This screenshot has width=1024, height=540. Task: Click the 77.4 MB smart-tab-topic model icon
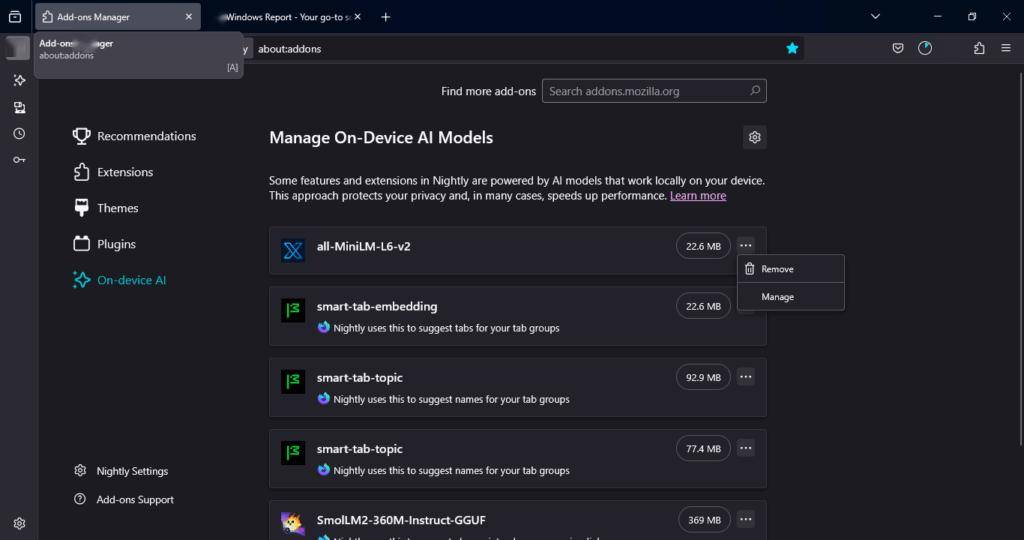pos(293,453)
